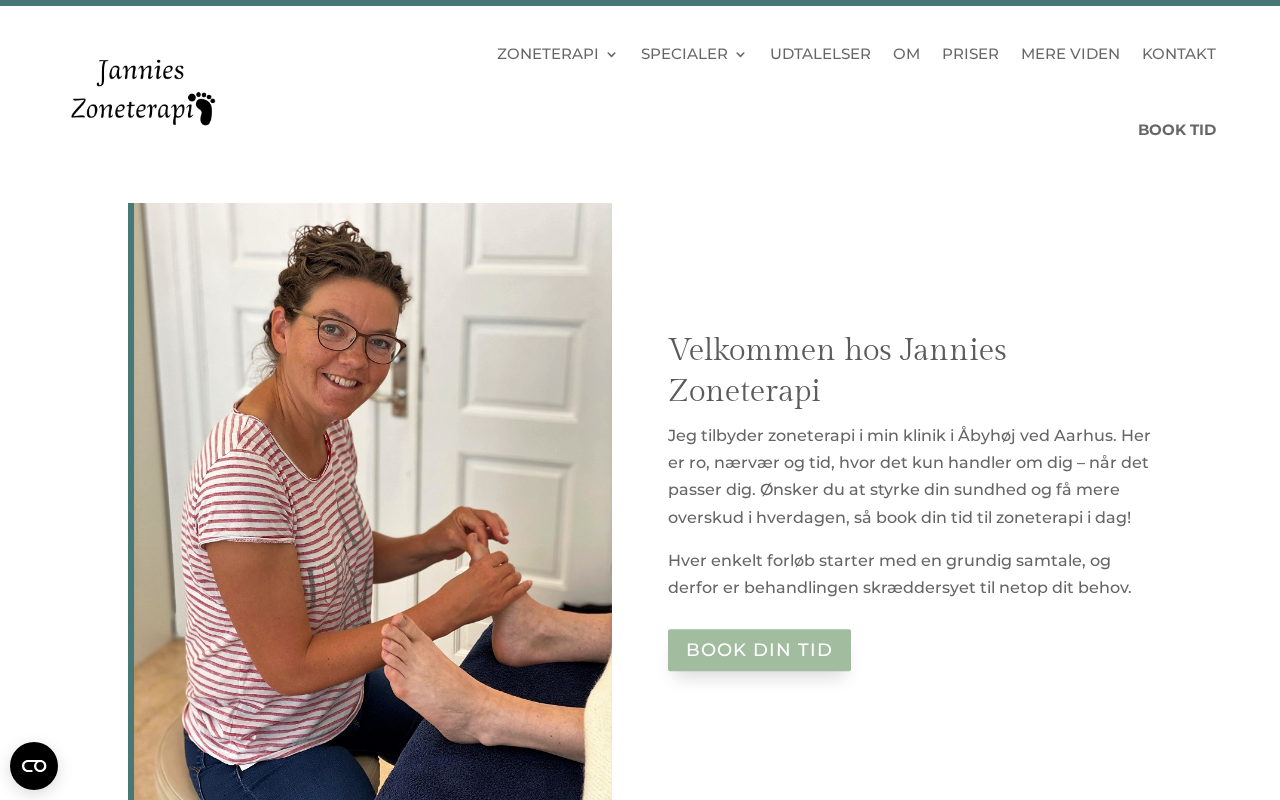1280x800 pixels.
Task: Open the Mere viden page
Action: 1070,54
